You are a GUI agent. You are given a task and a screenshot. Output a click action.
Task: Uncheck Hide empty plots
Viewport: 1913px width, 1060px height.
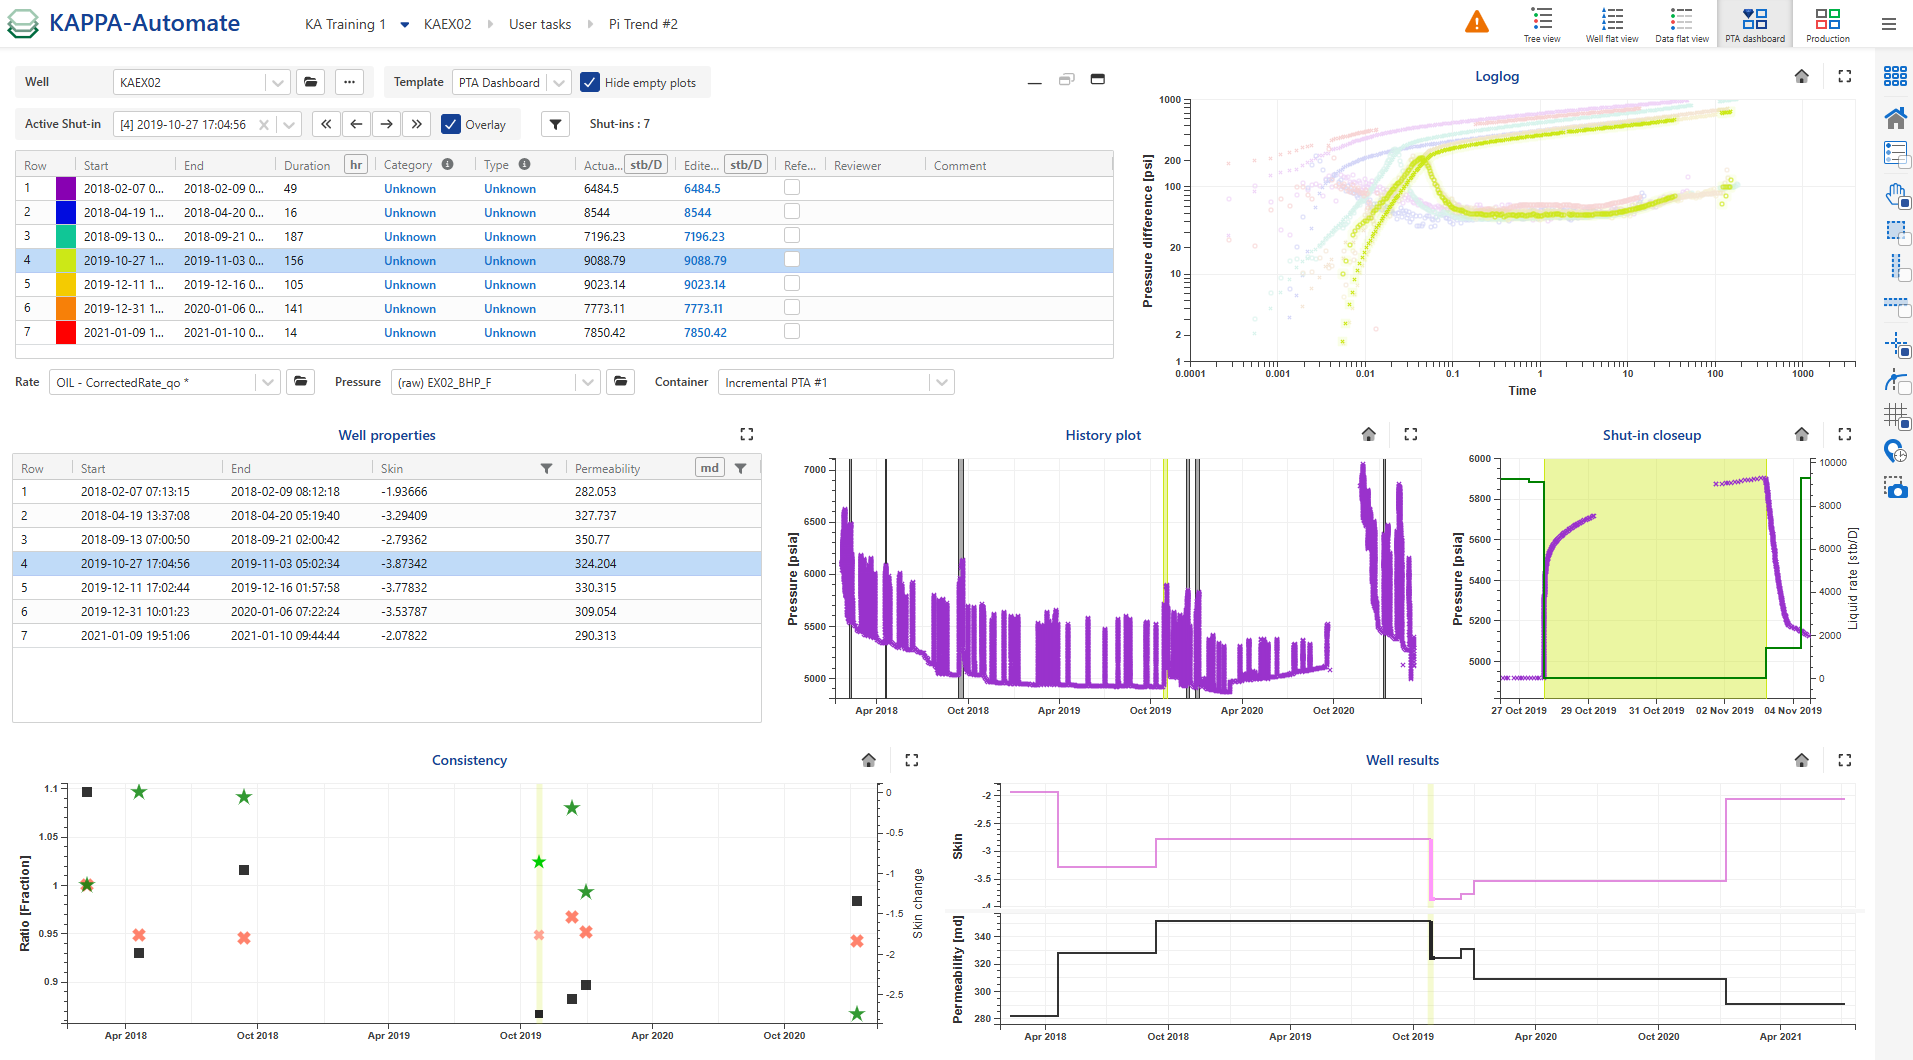590,82
